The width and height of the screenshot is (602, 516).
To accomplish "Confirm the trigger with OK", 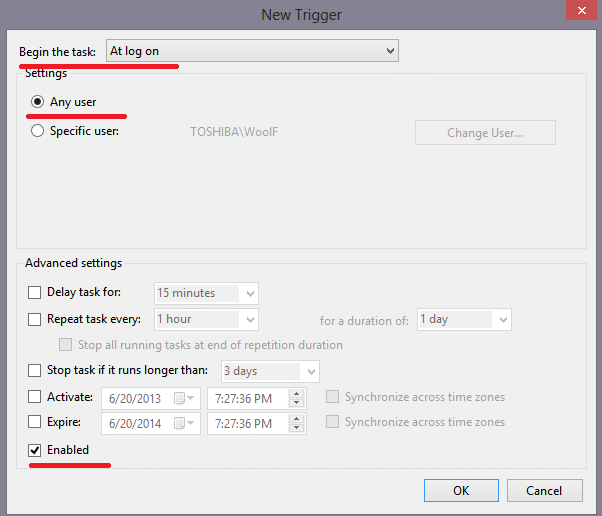I will click(461, 490).
